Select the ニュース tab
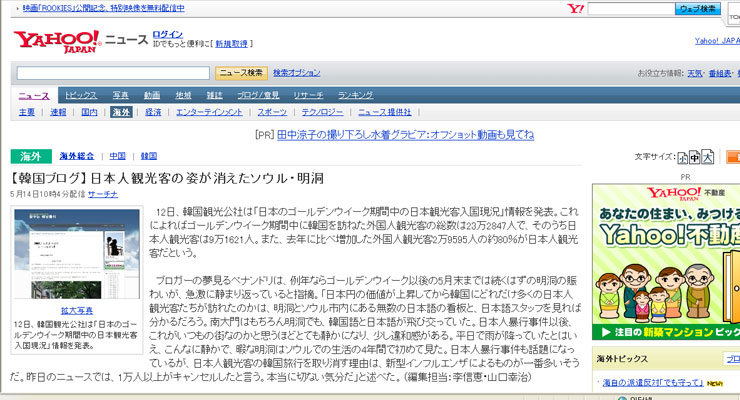Screen dimensions: 740x400 click(x=34, y=96)
